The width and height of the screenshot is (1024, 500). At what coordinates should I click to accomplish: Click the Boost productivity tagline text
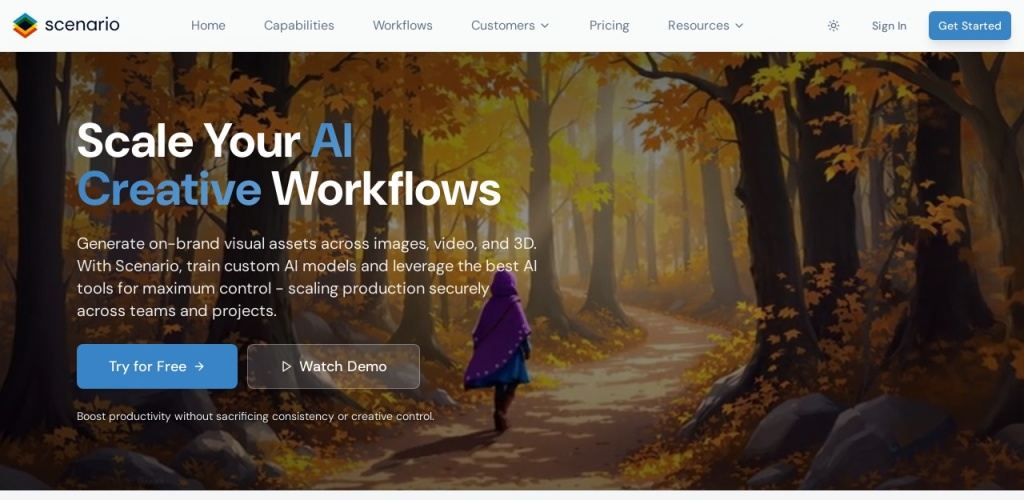[255, 416]
